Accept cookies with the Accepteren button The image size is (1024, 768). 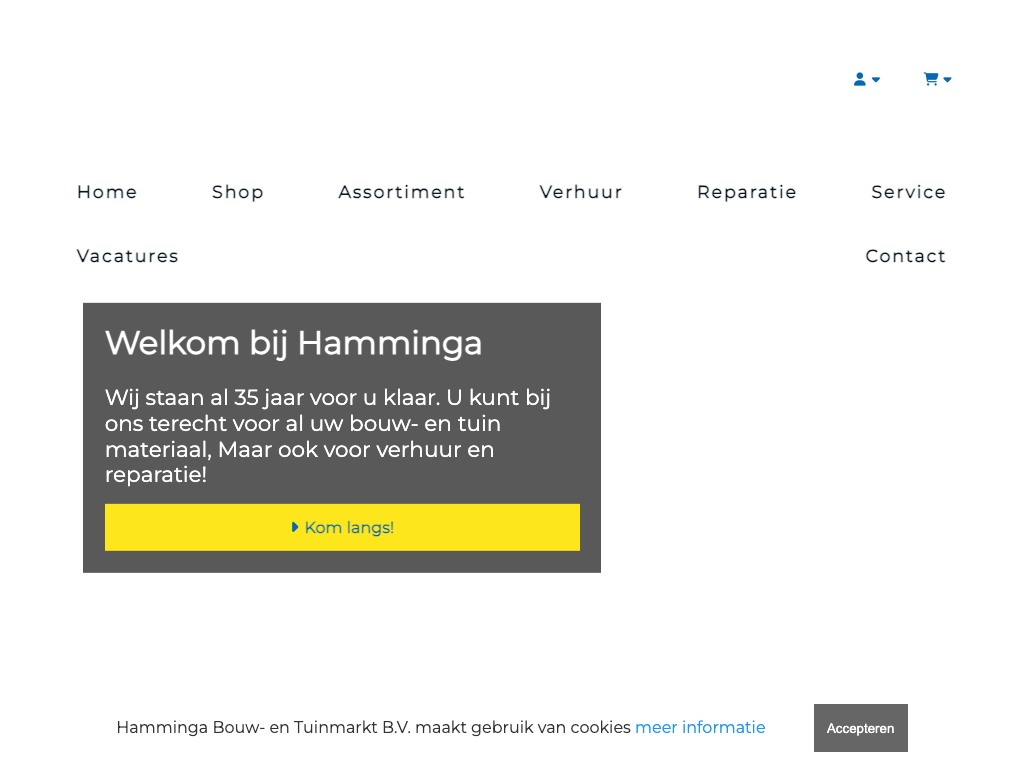[x=860, y=728]
